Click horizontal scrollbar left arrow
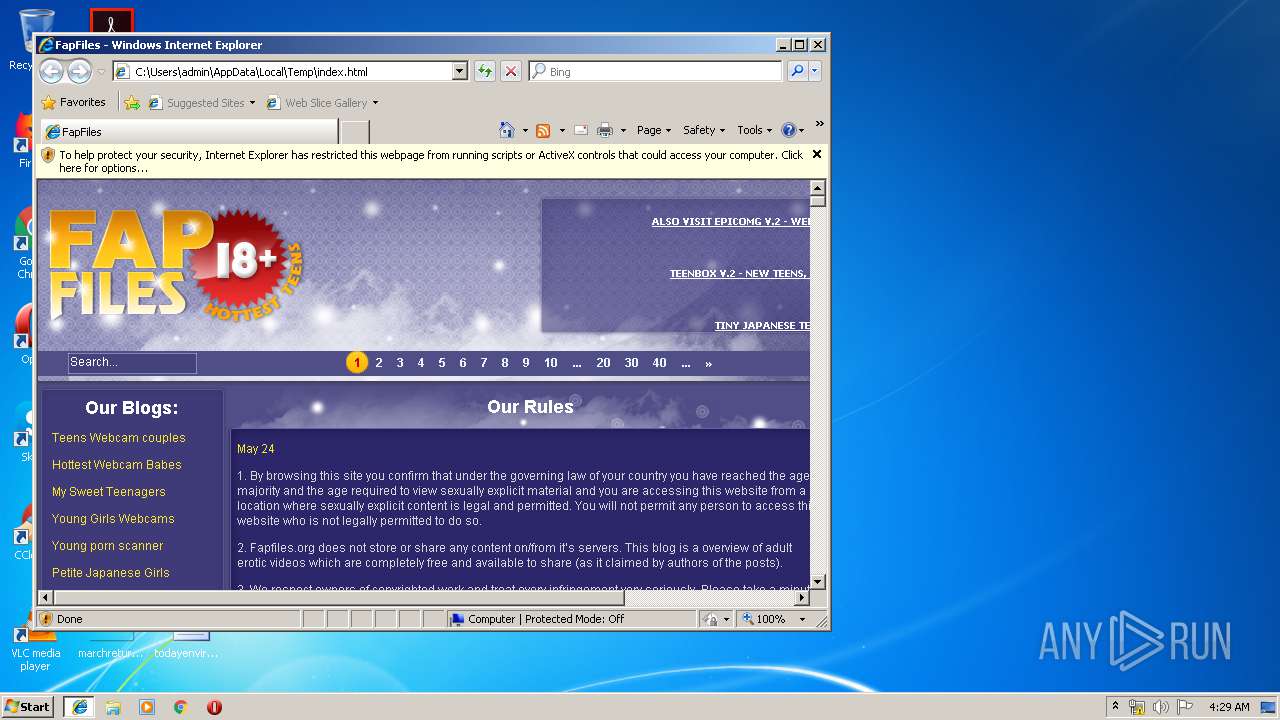 (46, 598)
